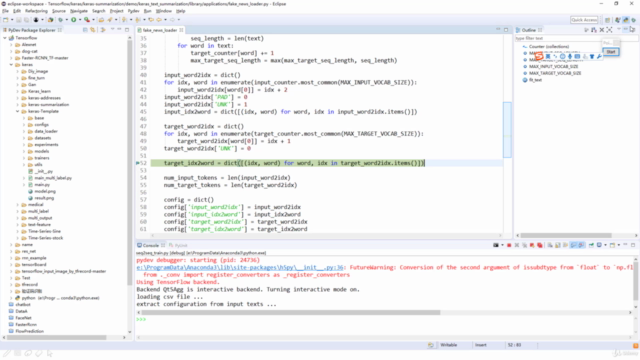The width and height of the screenshot is (640, 360).
Task: Open the Refactoring menu
Action: click(36, 11)
